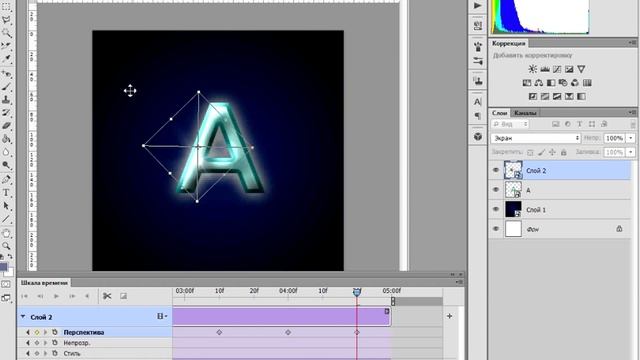Select the Brush tool

[6, 87]
